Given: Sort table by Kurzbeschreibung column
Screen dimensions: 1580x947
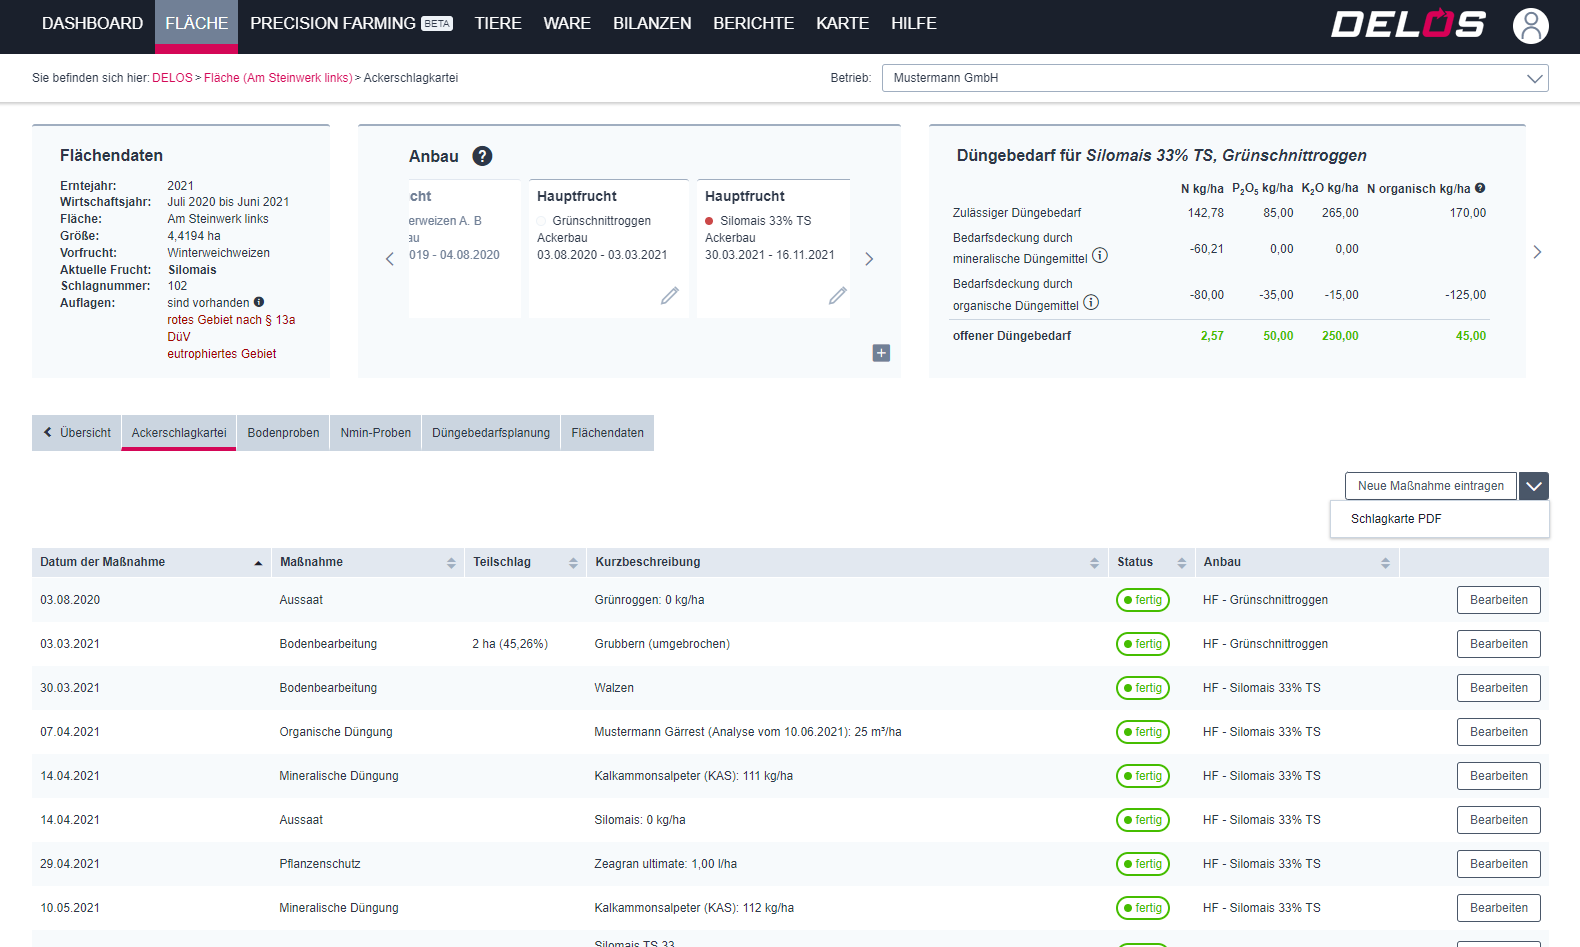Looking at the screenshot, I should (x=848, y=562).
